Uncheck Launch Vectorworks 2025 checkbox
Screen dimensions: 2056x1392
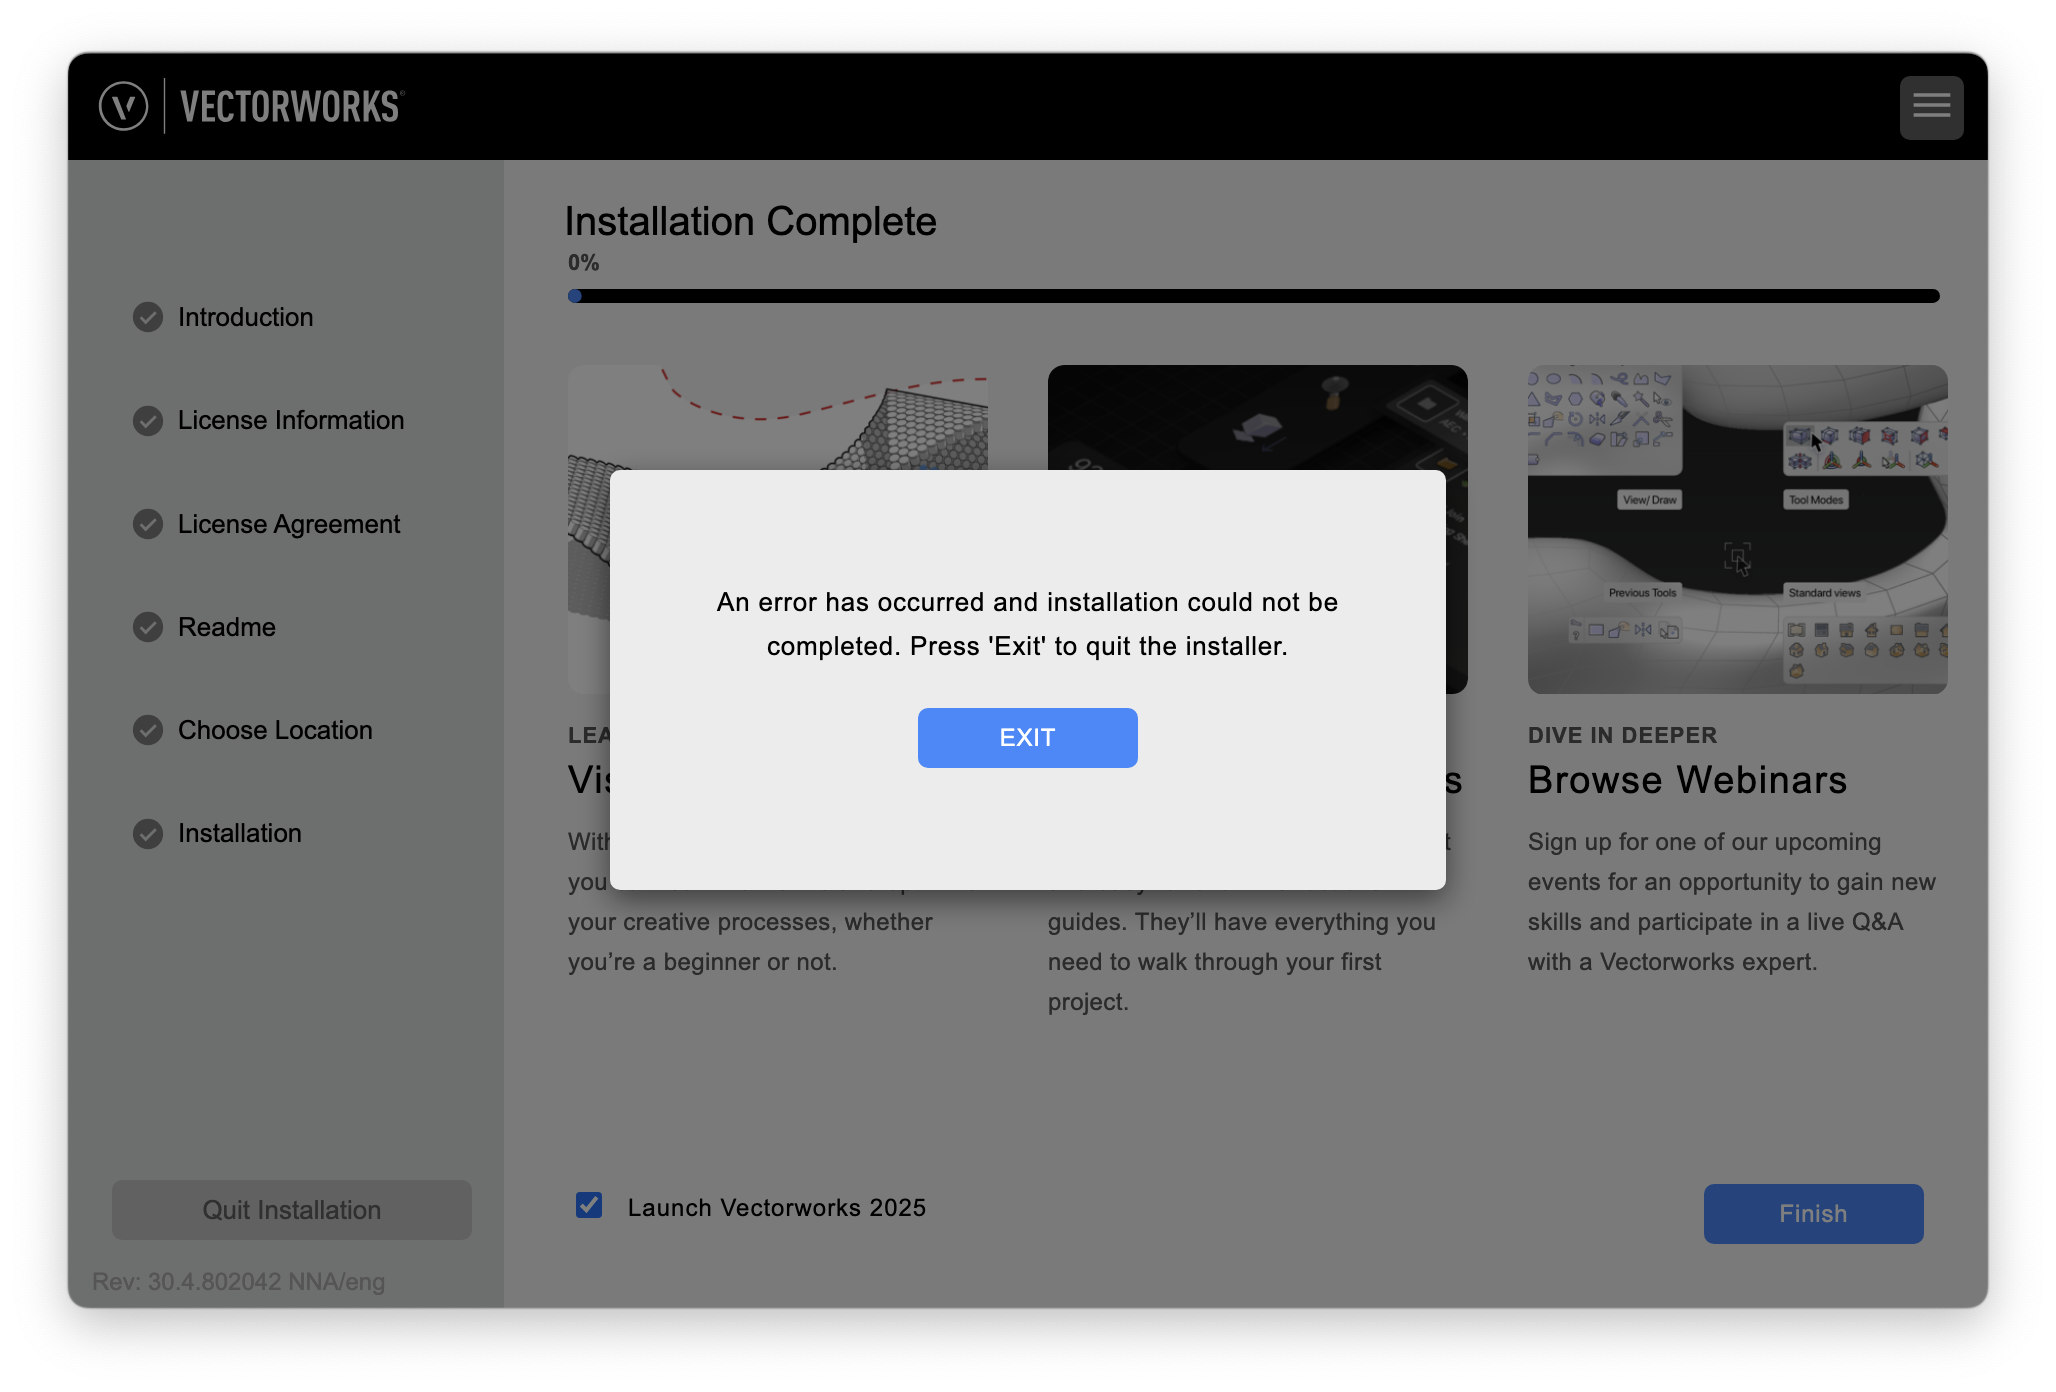click(x=589, y=1205)
